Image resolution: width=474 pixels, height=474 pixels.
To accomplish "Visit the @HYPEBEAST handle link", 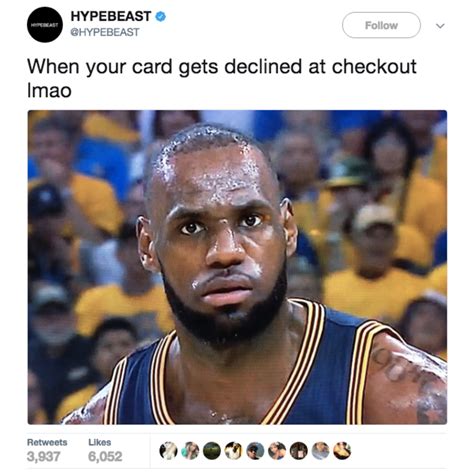I will [105, 32].
